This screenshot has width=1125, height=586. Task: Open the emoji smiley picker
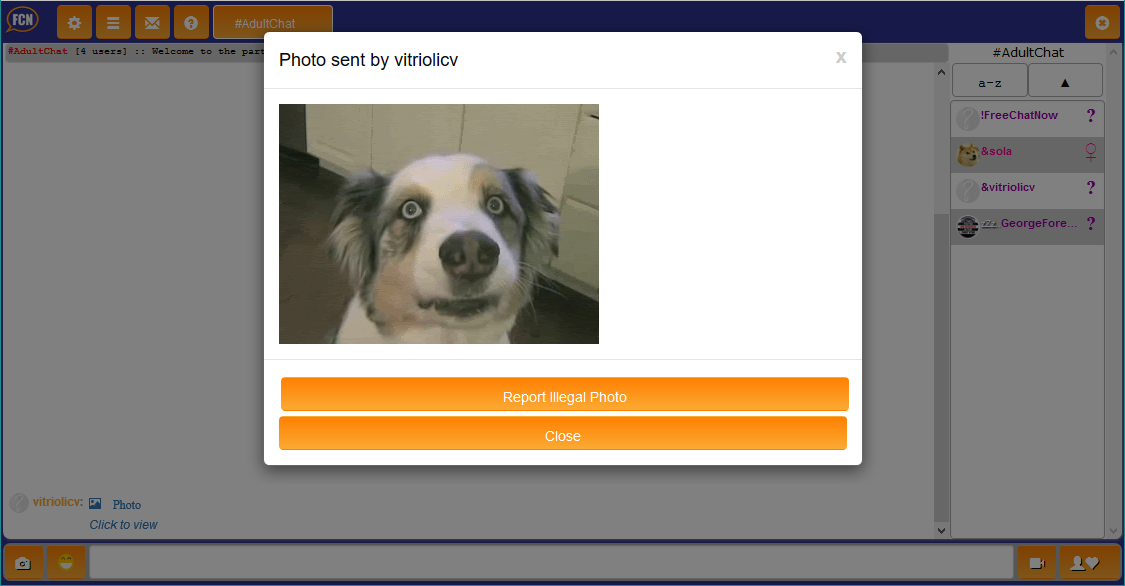tap(66, 563)
